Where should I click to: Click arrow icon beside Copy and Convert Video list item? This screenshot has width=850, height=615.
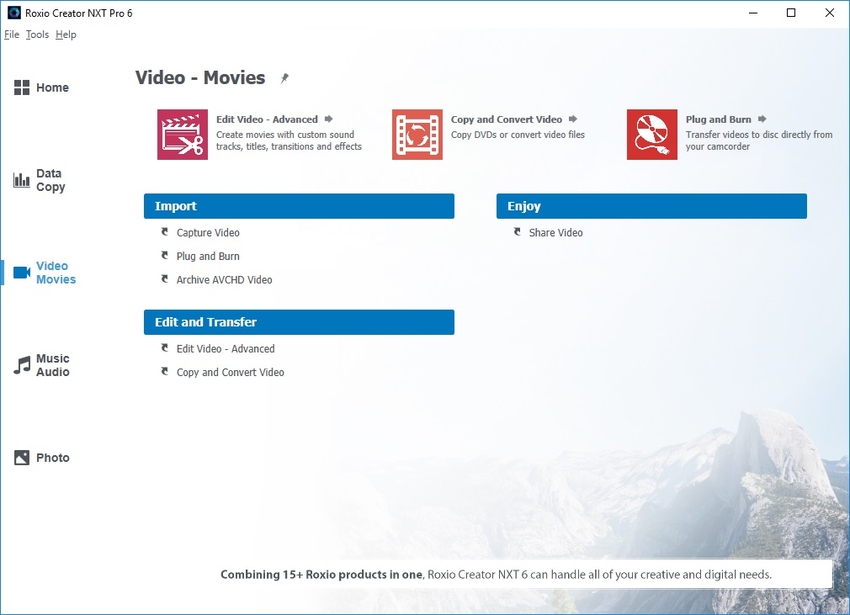165,371
